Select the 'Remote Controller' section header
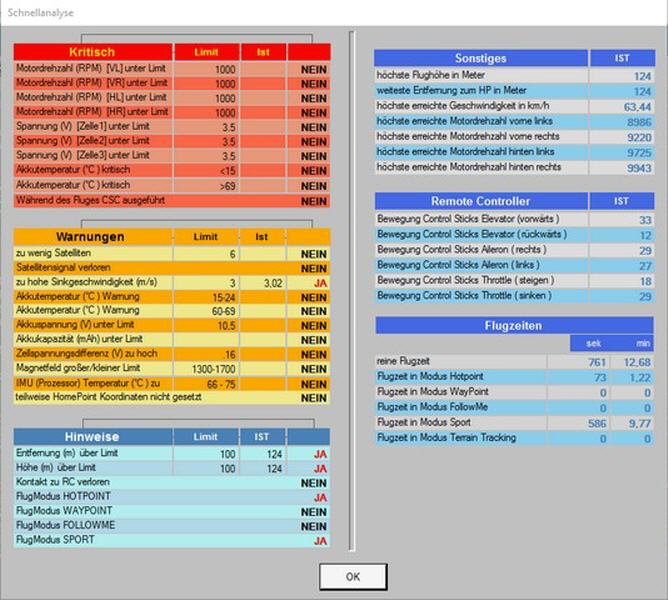 click(x=481, y=201)
